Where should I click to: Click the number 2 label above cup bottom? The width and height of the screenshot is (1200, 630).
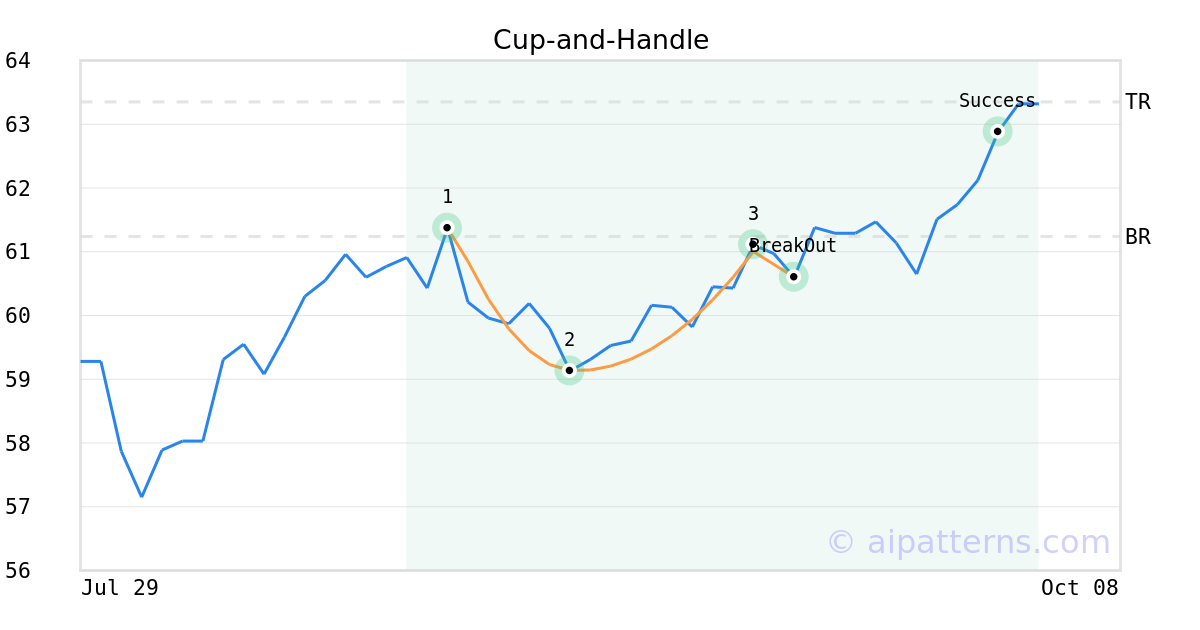click(x=569, y=340)
